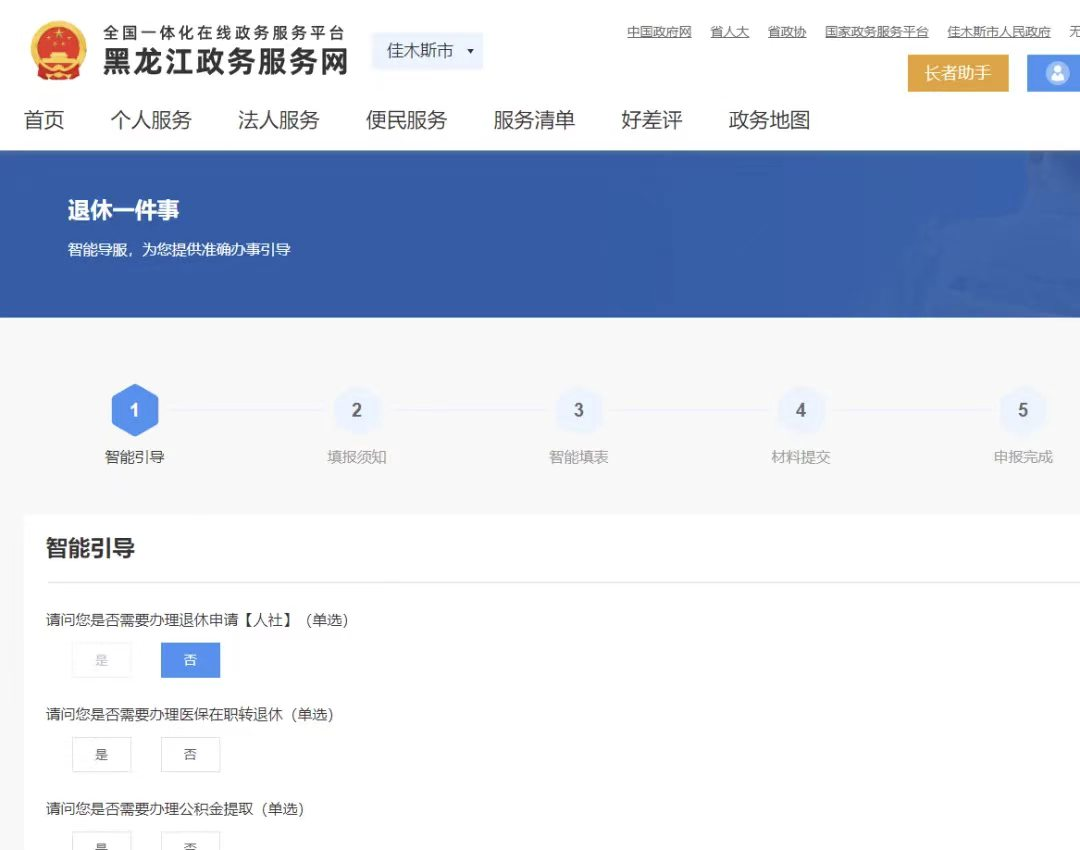Choose 否 for 医保在职转退休 question
Screen dimensions: 1080x850
click(190, 755)
